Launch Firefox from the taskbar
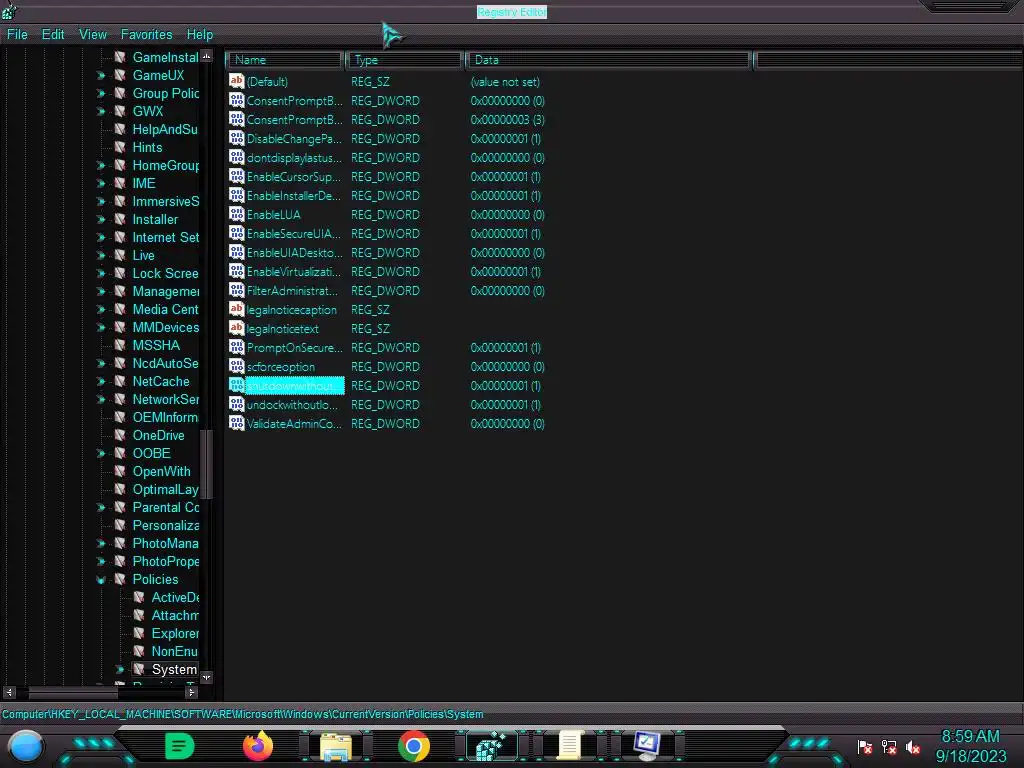This screenshot has height=768, width=1024. (x=258, y=746)
